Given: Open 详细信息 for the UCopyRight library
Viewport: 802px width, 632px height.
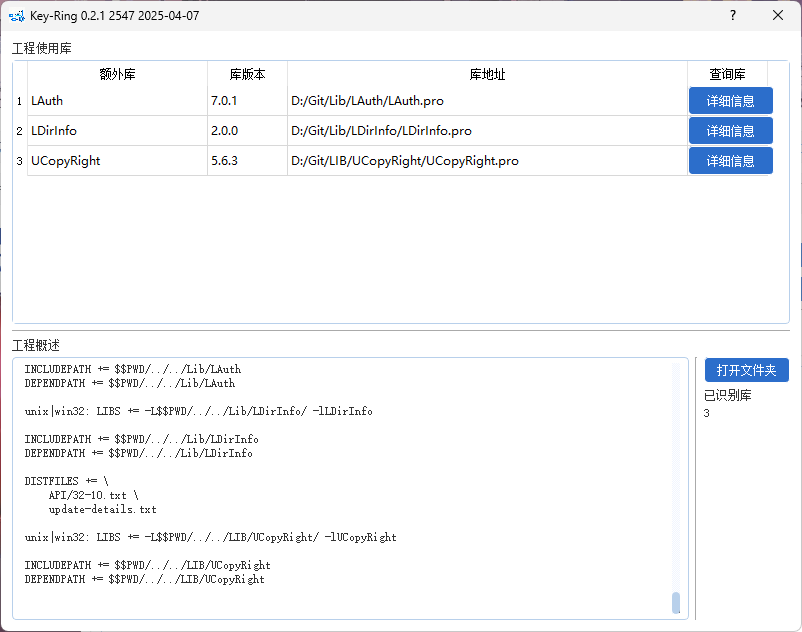Looking at the screenshot, I should point(730,161).
